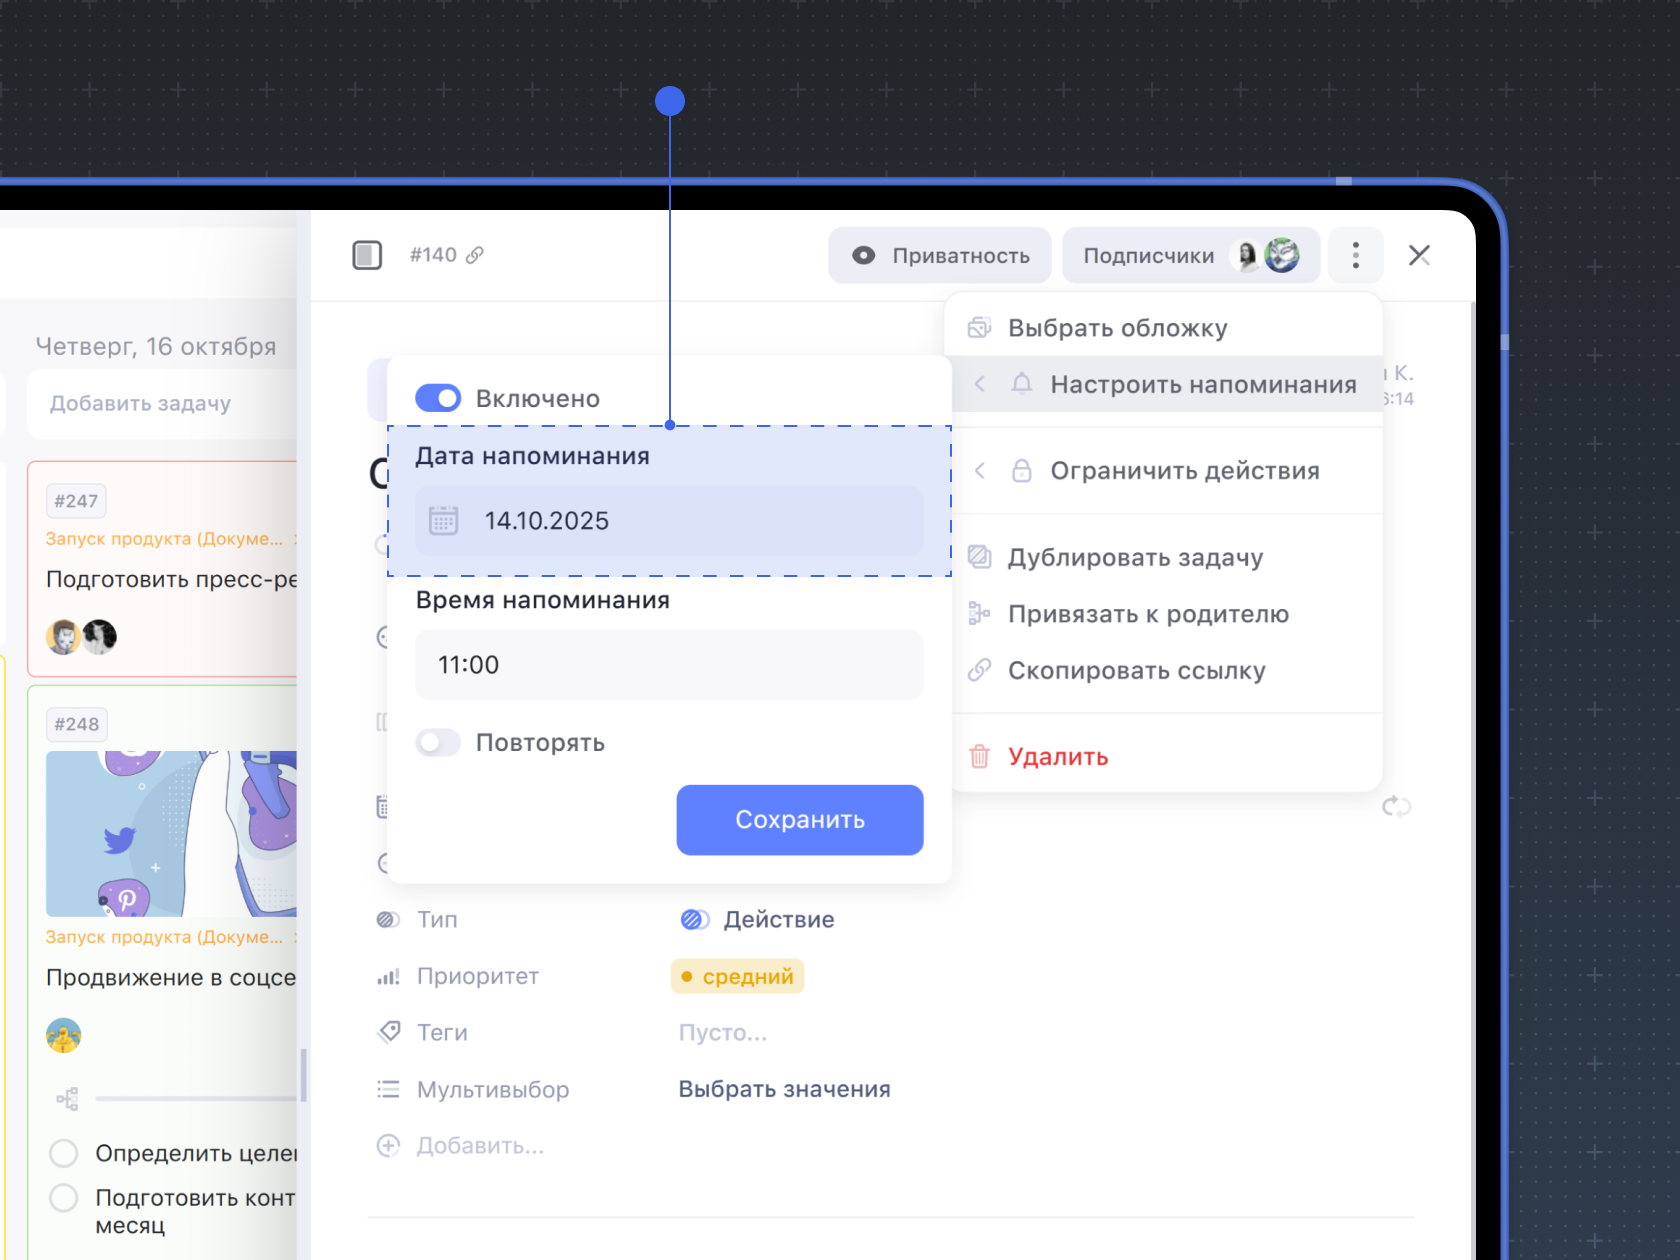
Task: Click the plus icon near Добавить…
Action: pyautogui.click(x=388, y=1146)
